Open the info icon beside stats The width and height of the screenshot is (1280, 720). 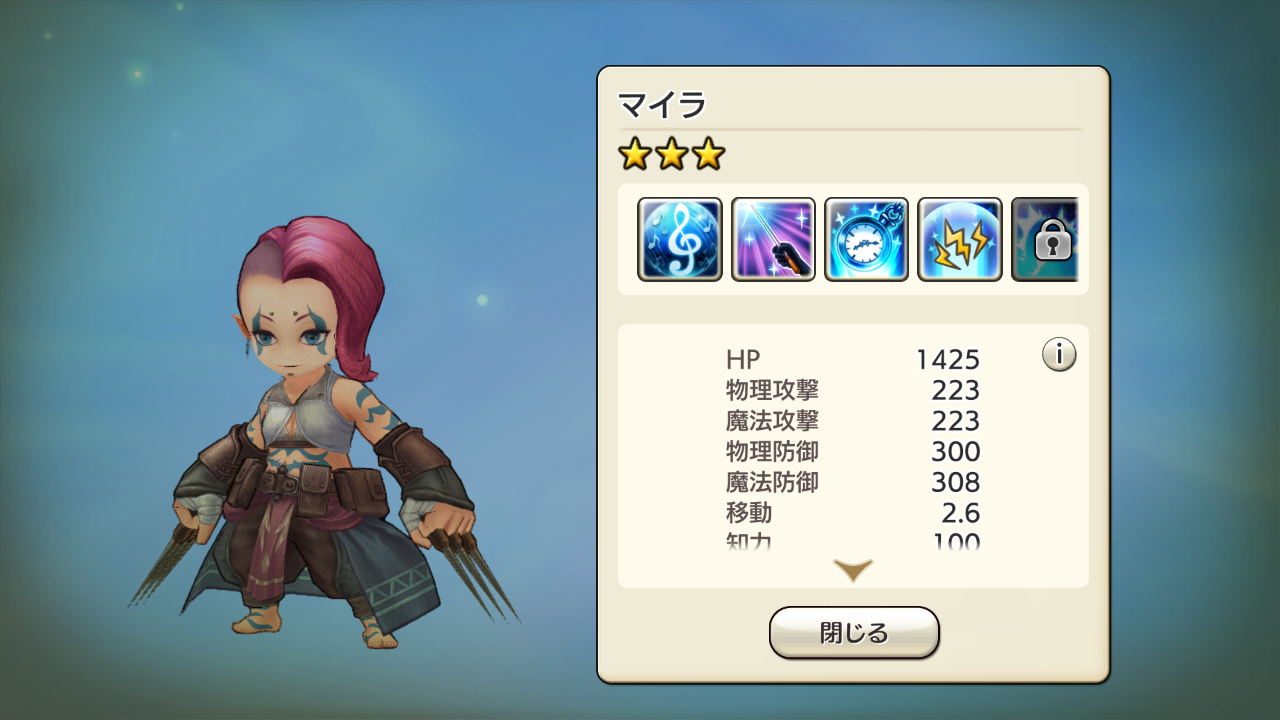tap(1059, 354)
